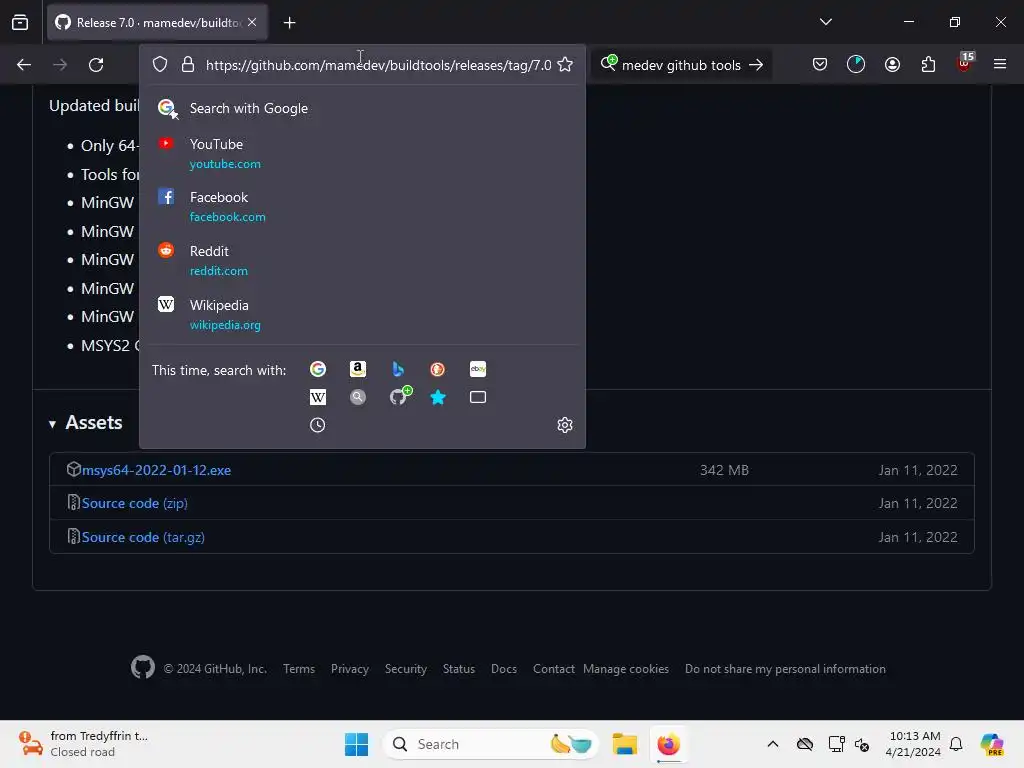Open Status footer link
This screenshot has height=768, width=1024.
point(458,669)
